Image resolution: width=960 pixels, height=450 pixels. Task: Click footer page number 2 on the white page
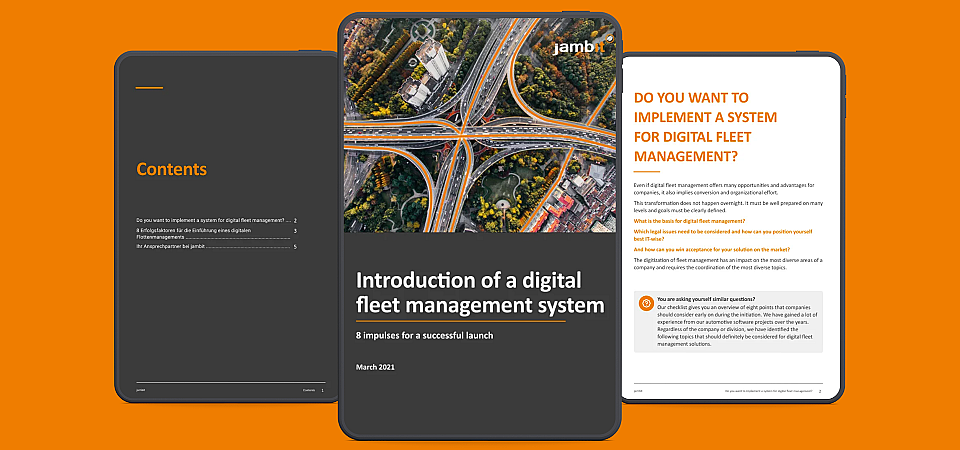820,390
